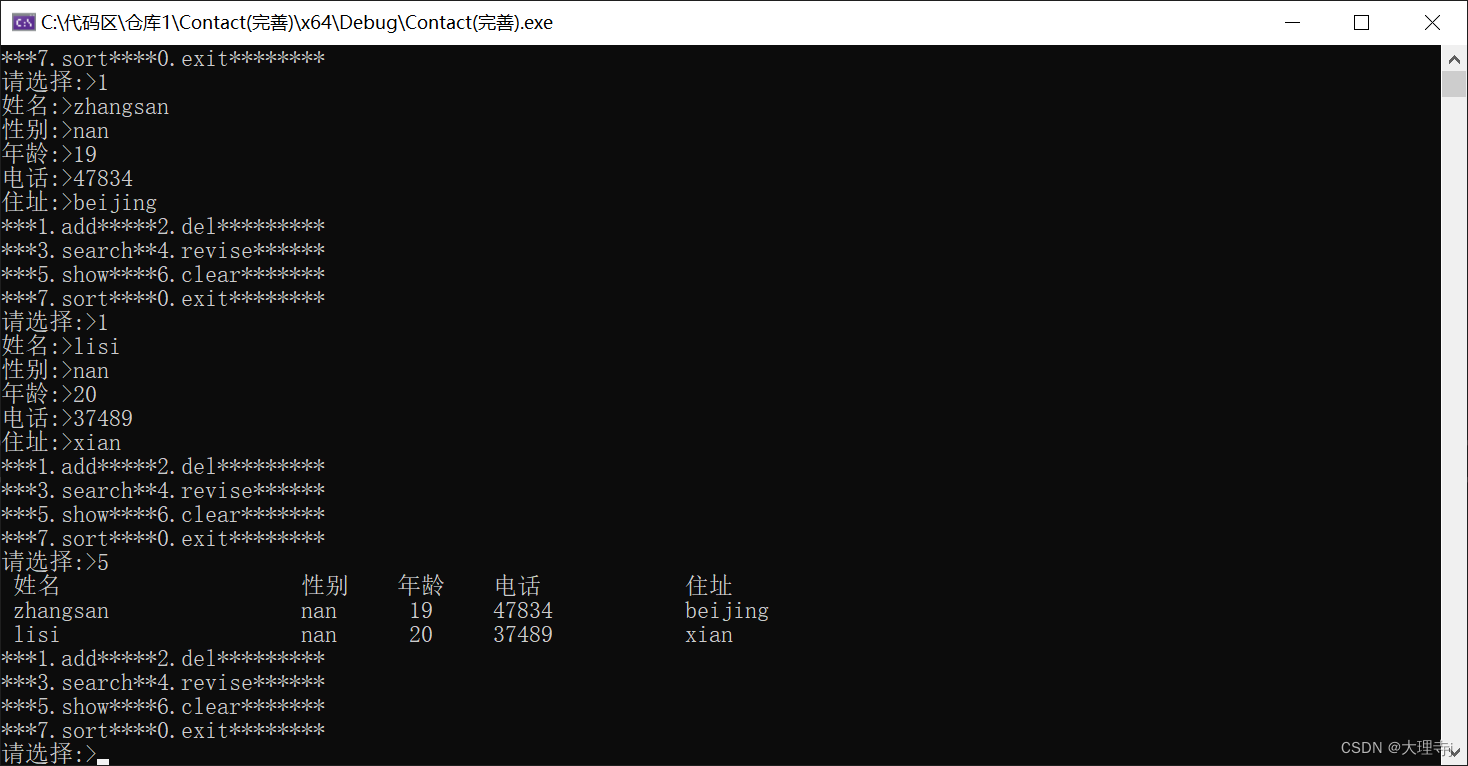Click the last menu line '***7.sort****0.exit'
This screenshot has width=1468, height=766.
click(163, 731)
